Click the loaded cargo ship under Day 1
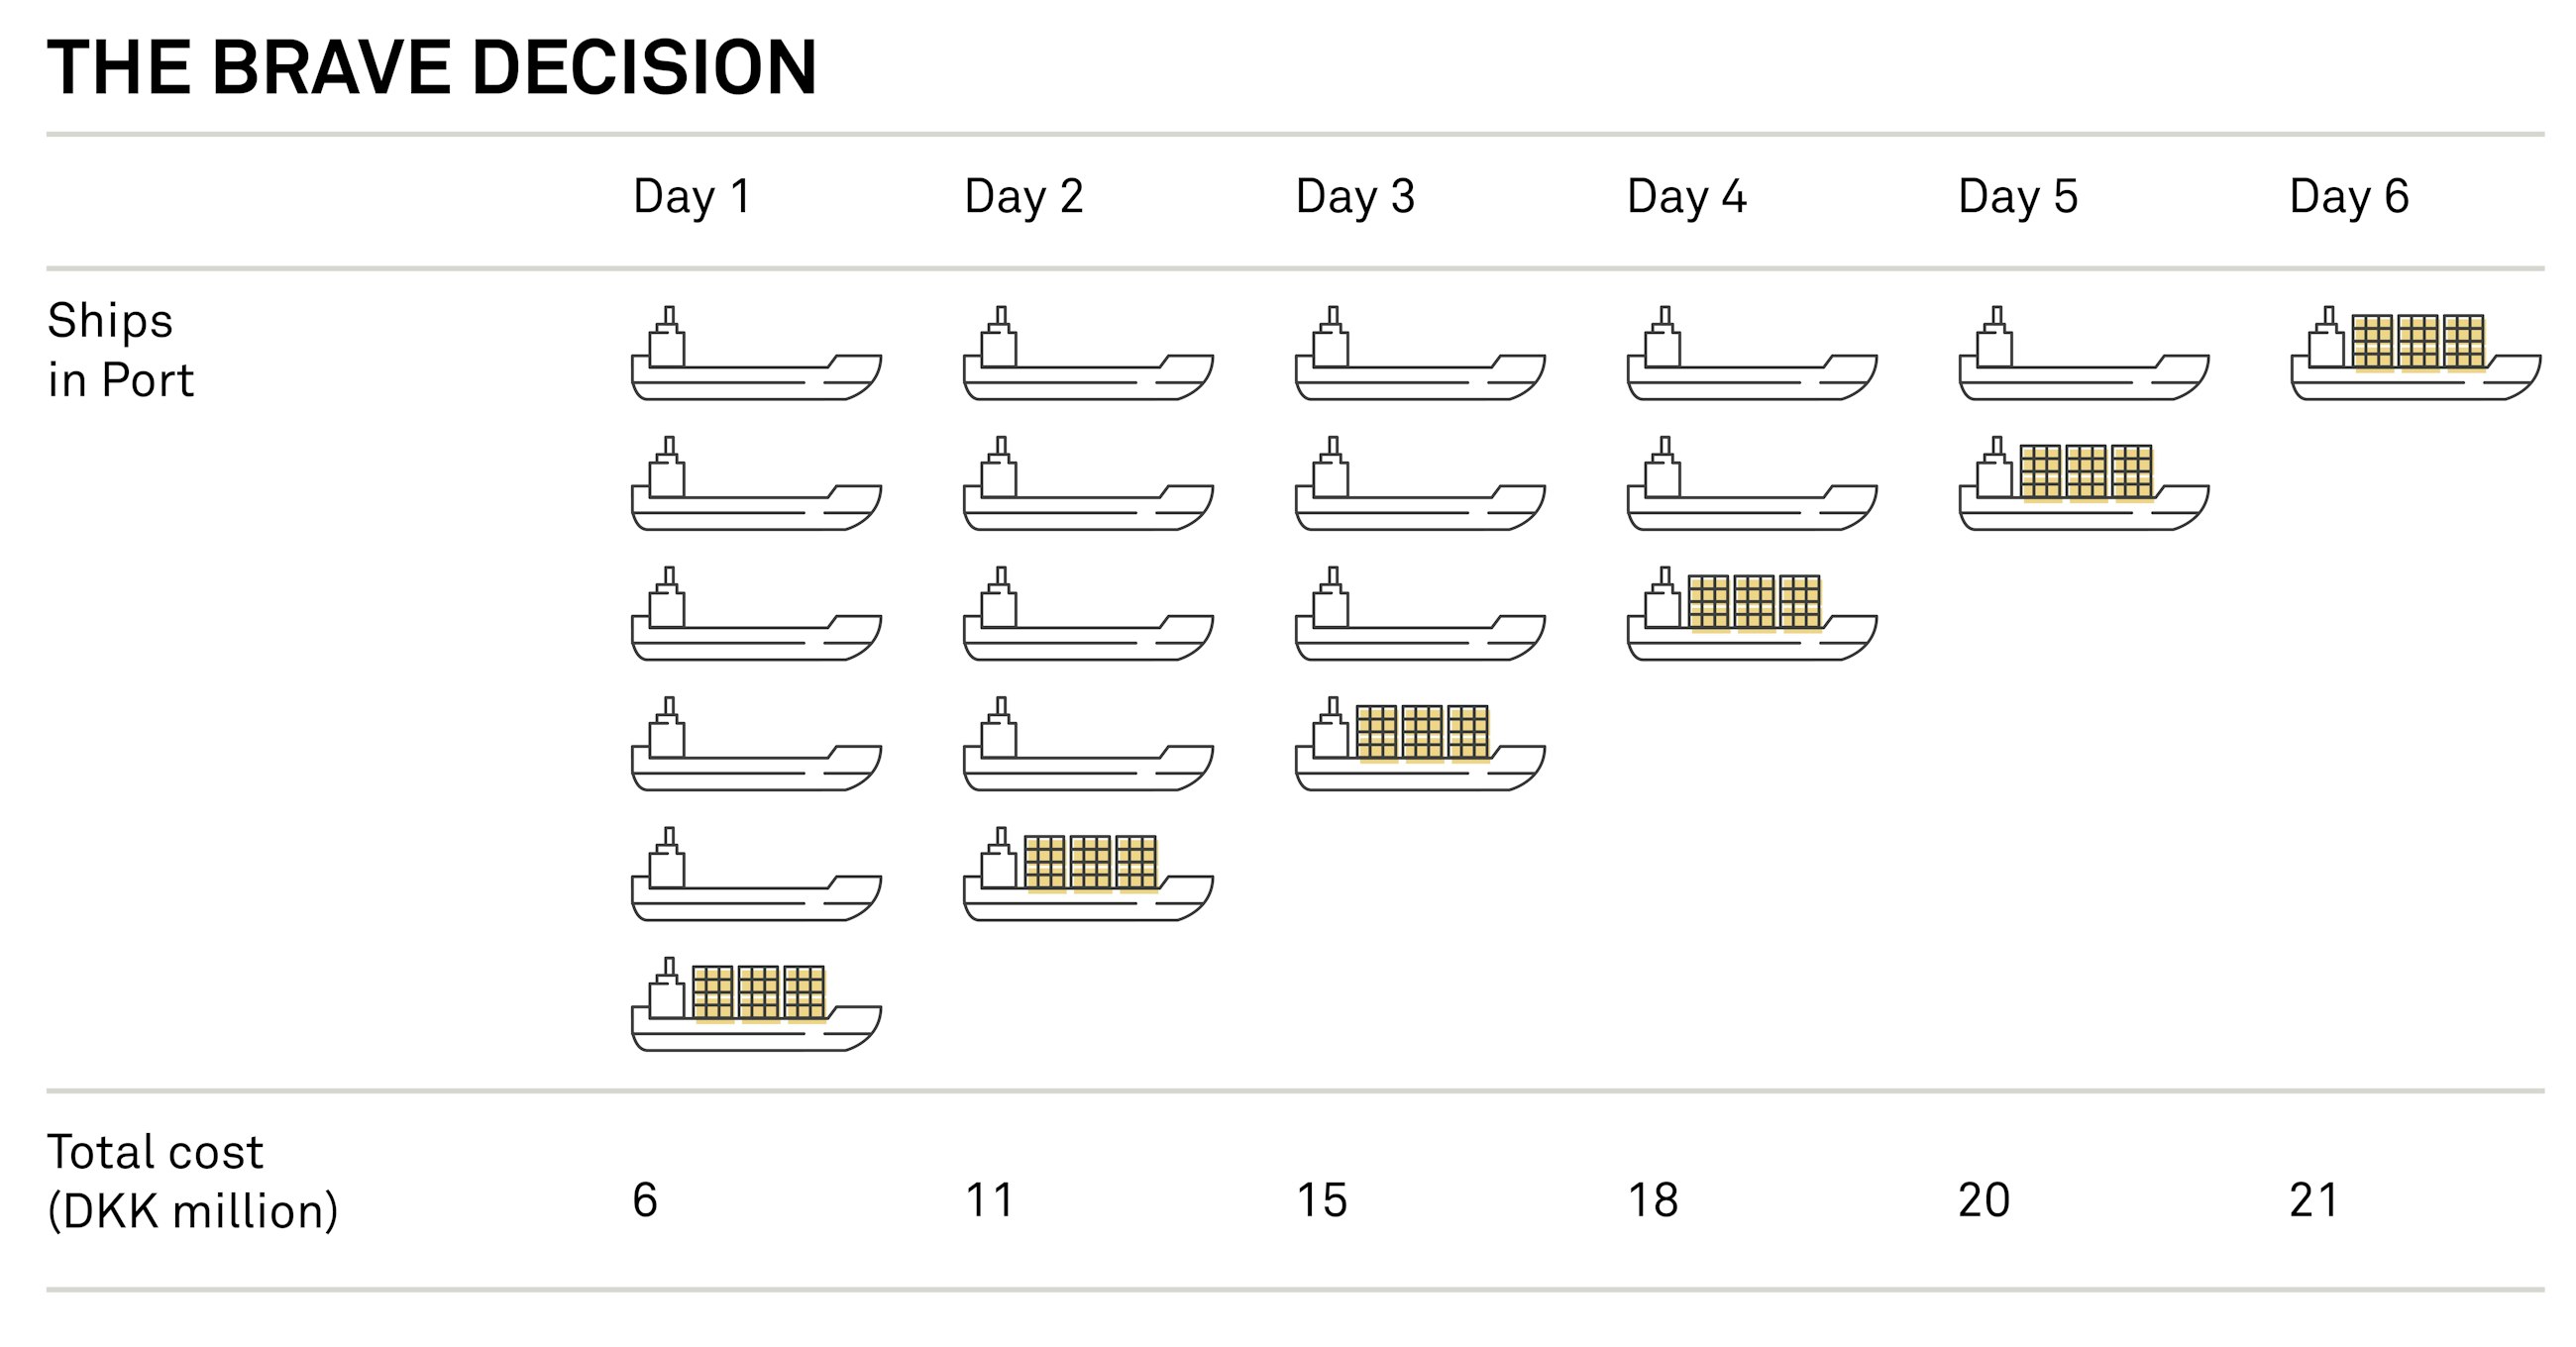 (x=756, y=1005)
